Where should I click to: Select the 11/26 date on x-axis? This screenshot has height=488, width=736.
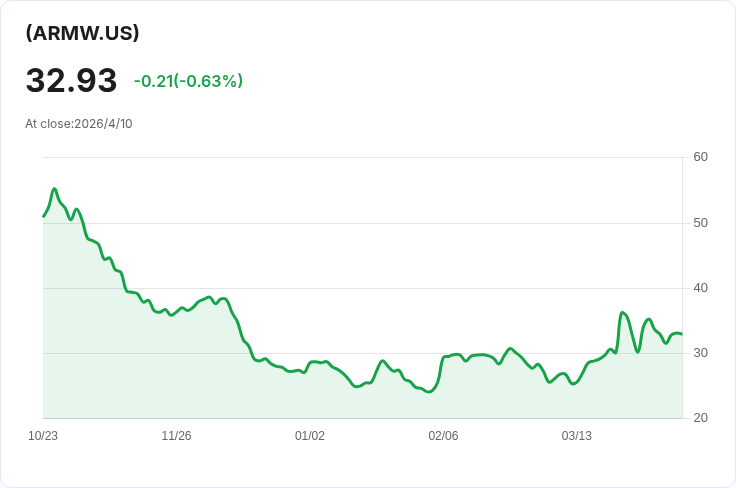tap(176, 436)
